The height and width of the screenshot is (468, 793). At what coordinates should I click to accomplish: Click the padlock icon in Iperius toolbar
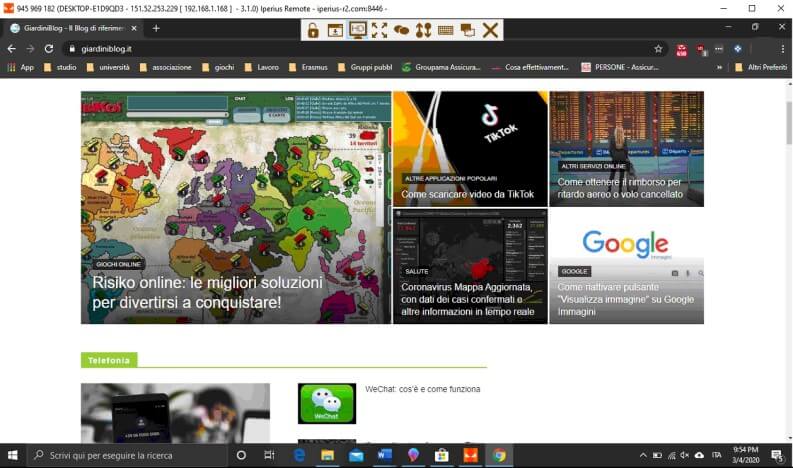[313, 30]
